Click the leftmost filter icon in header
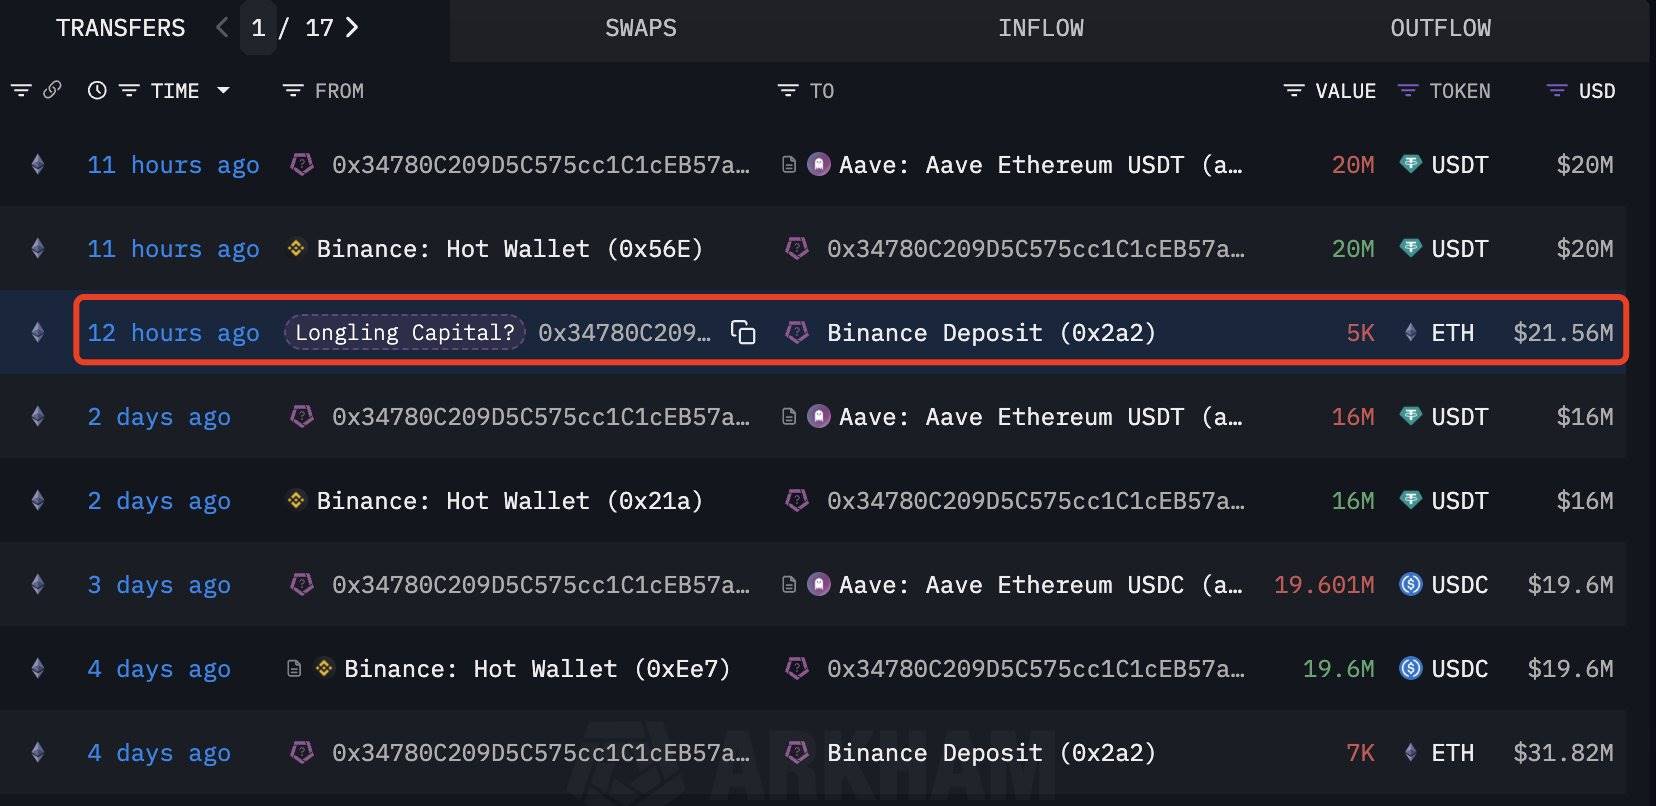The image size is (1656, 806). (21, 91)
